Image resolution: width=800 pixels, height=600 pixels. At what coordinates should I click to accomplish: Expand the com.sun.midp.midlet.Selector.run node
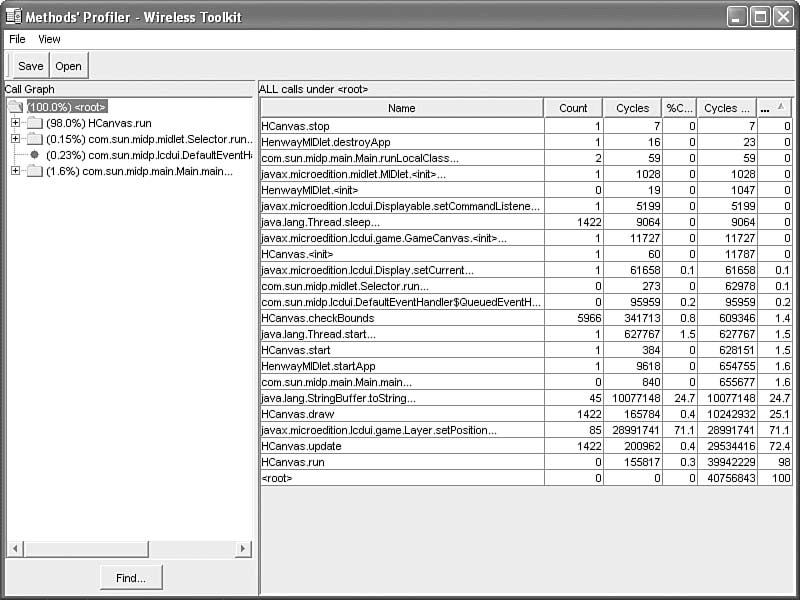[x=15, y=139]
